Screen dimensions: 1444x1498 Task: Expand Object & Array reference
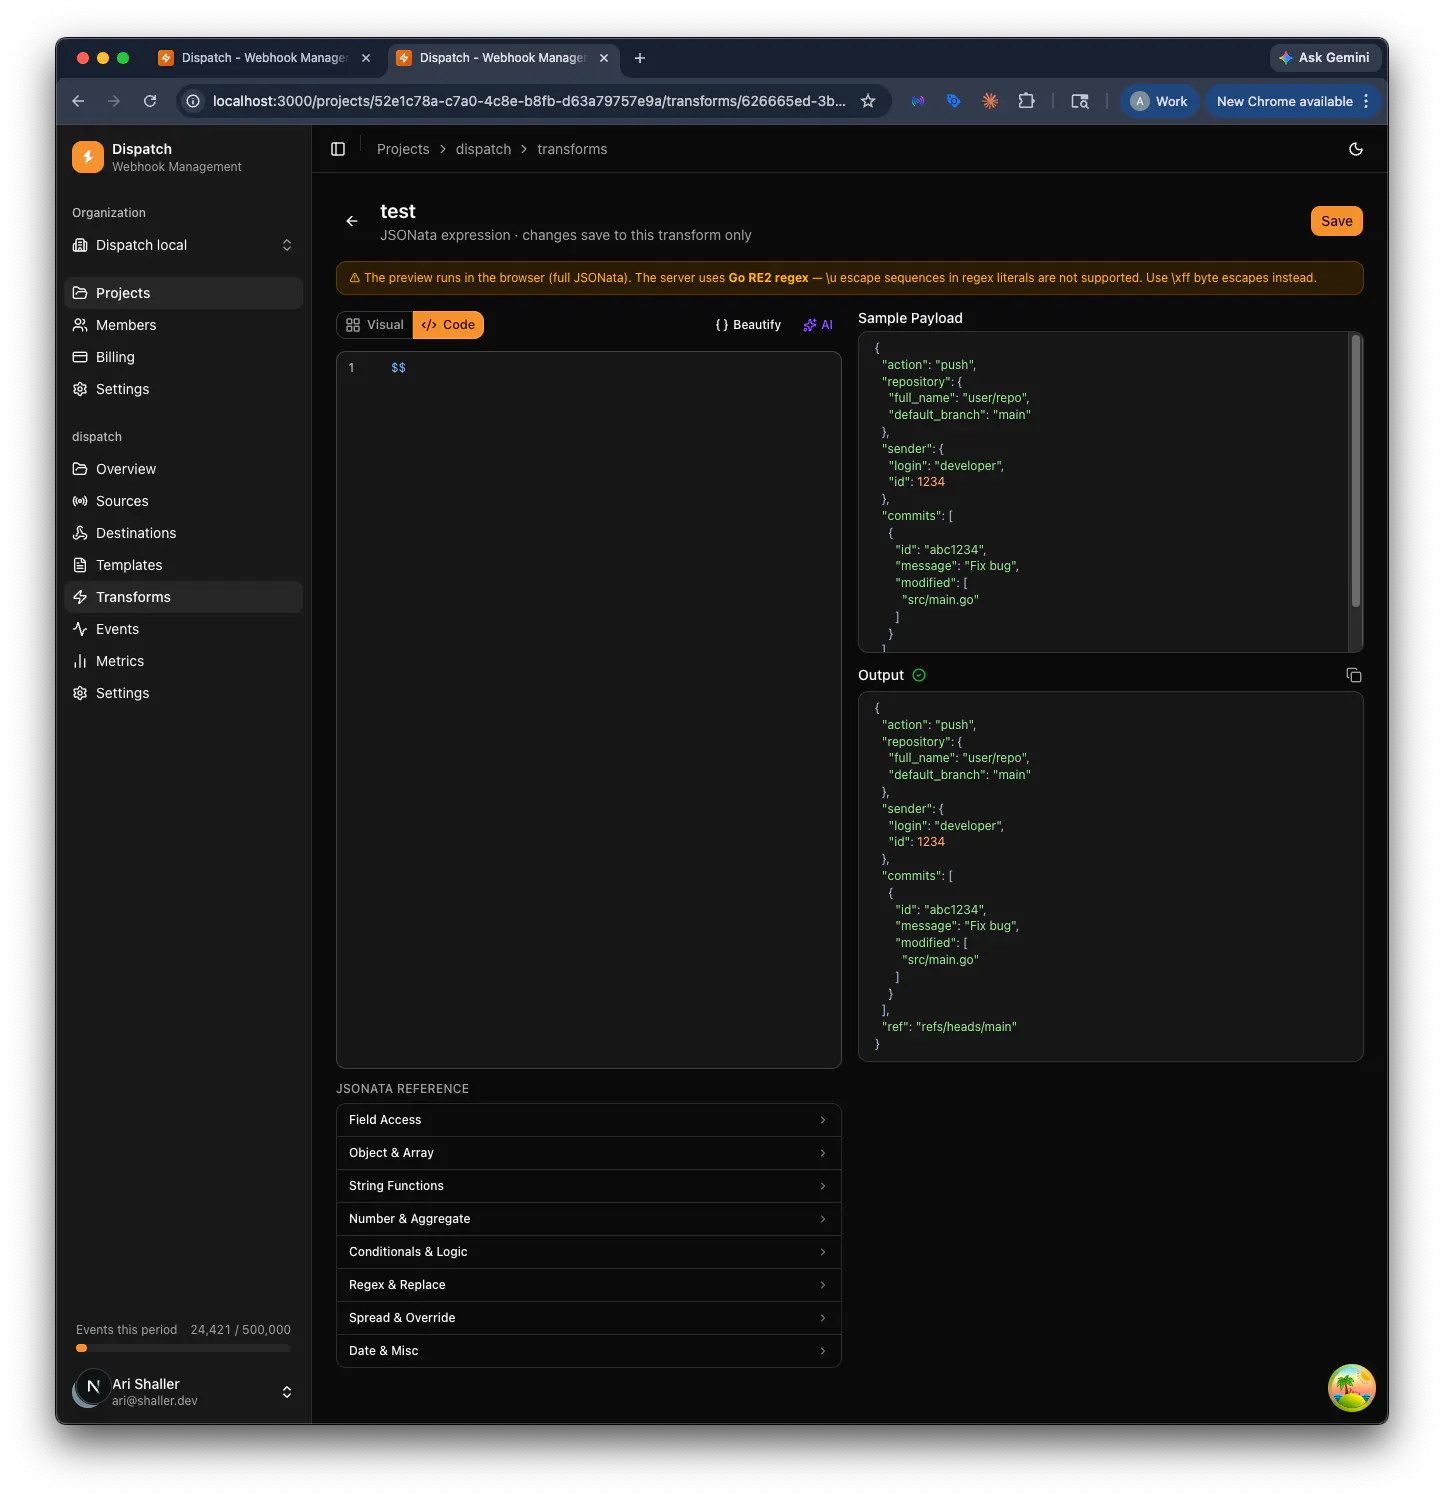click(x=589, y=1153)
